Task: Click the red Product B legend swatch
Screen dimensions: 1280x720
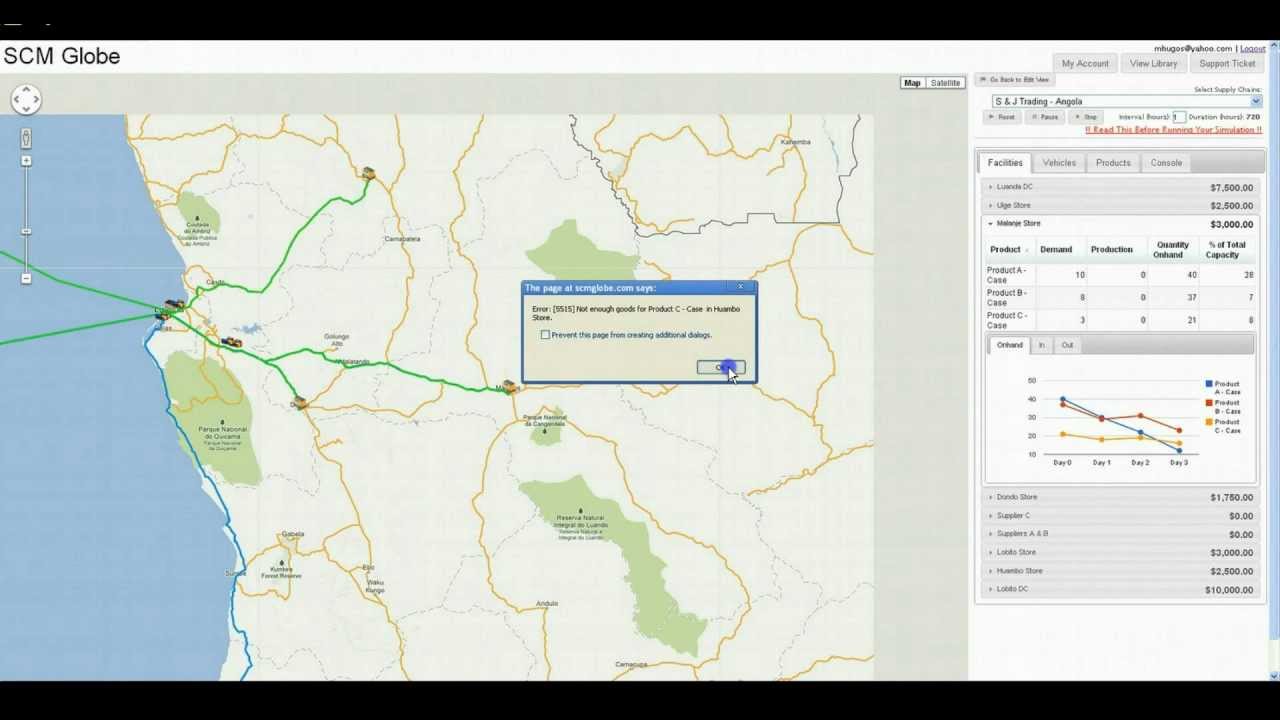Action: tap(1209, 403)
